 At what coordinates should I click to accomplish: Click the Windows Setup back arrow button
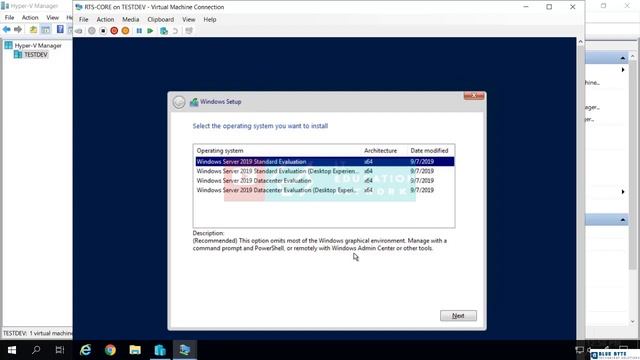tap(179, 102)
